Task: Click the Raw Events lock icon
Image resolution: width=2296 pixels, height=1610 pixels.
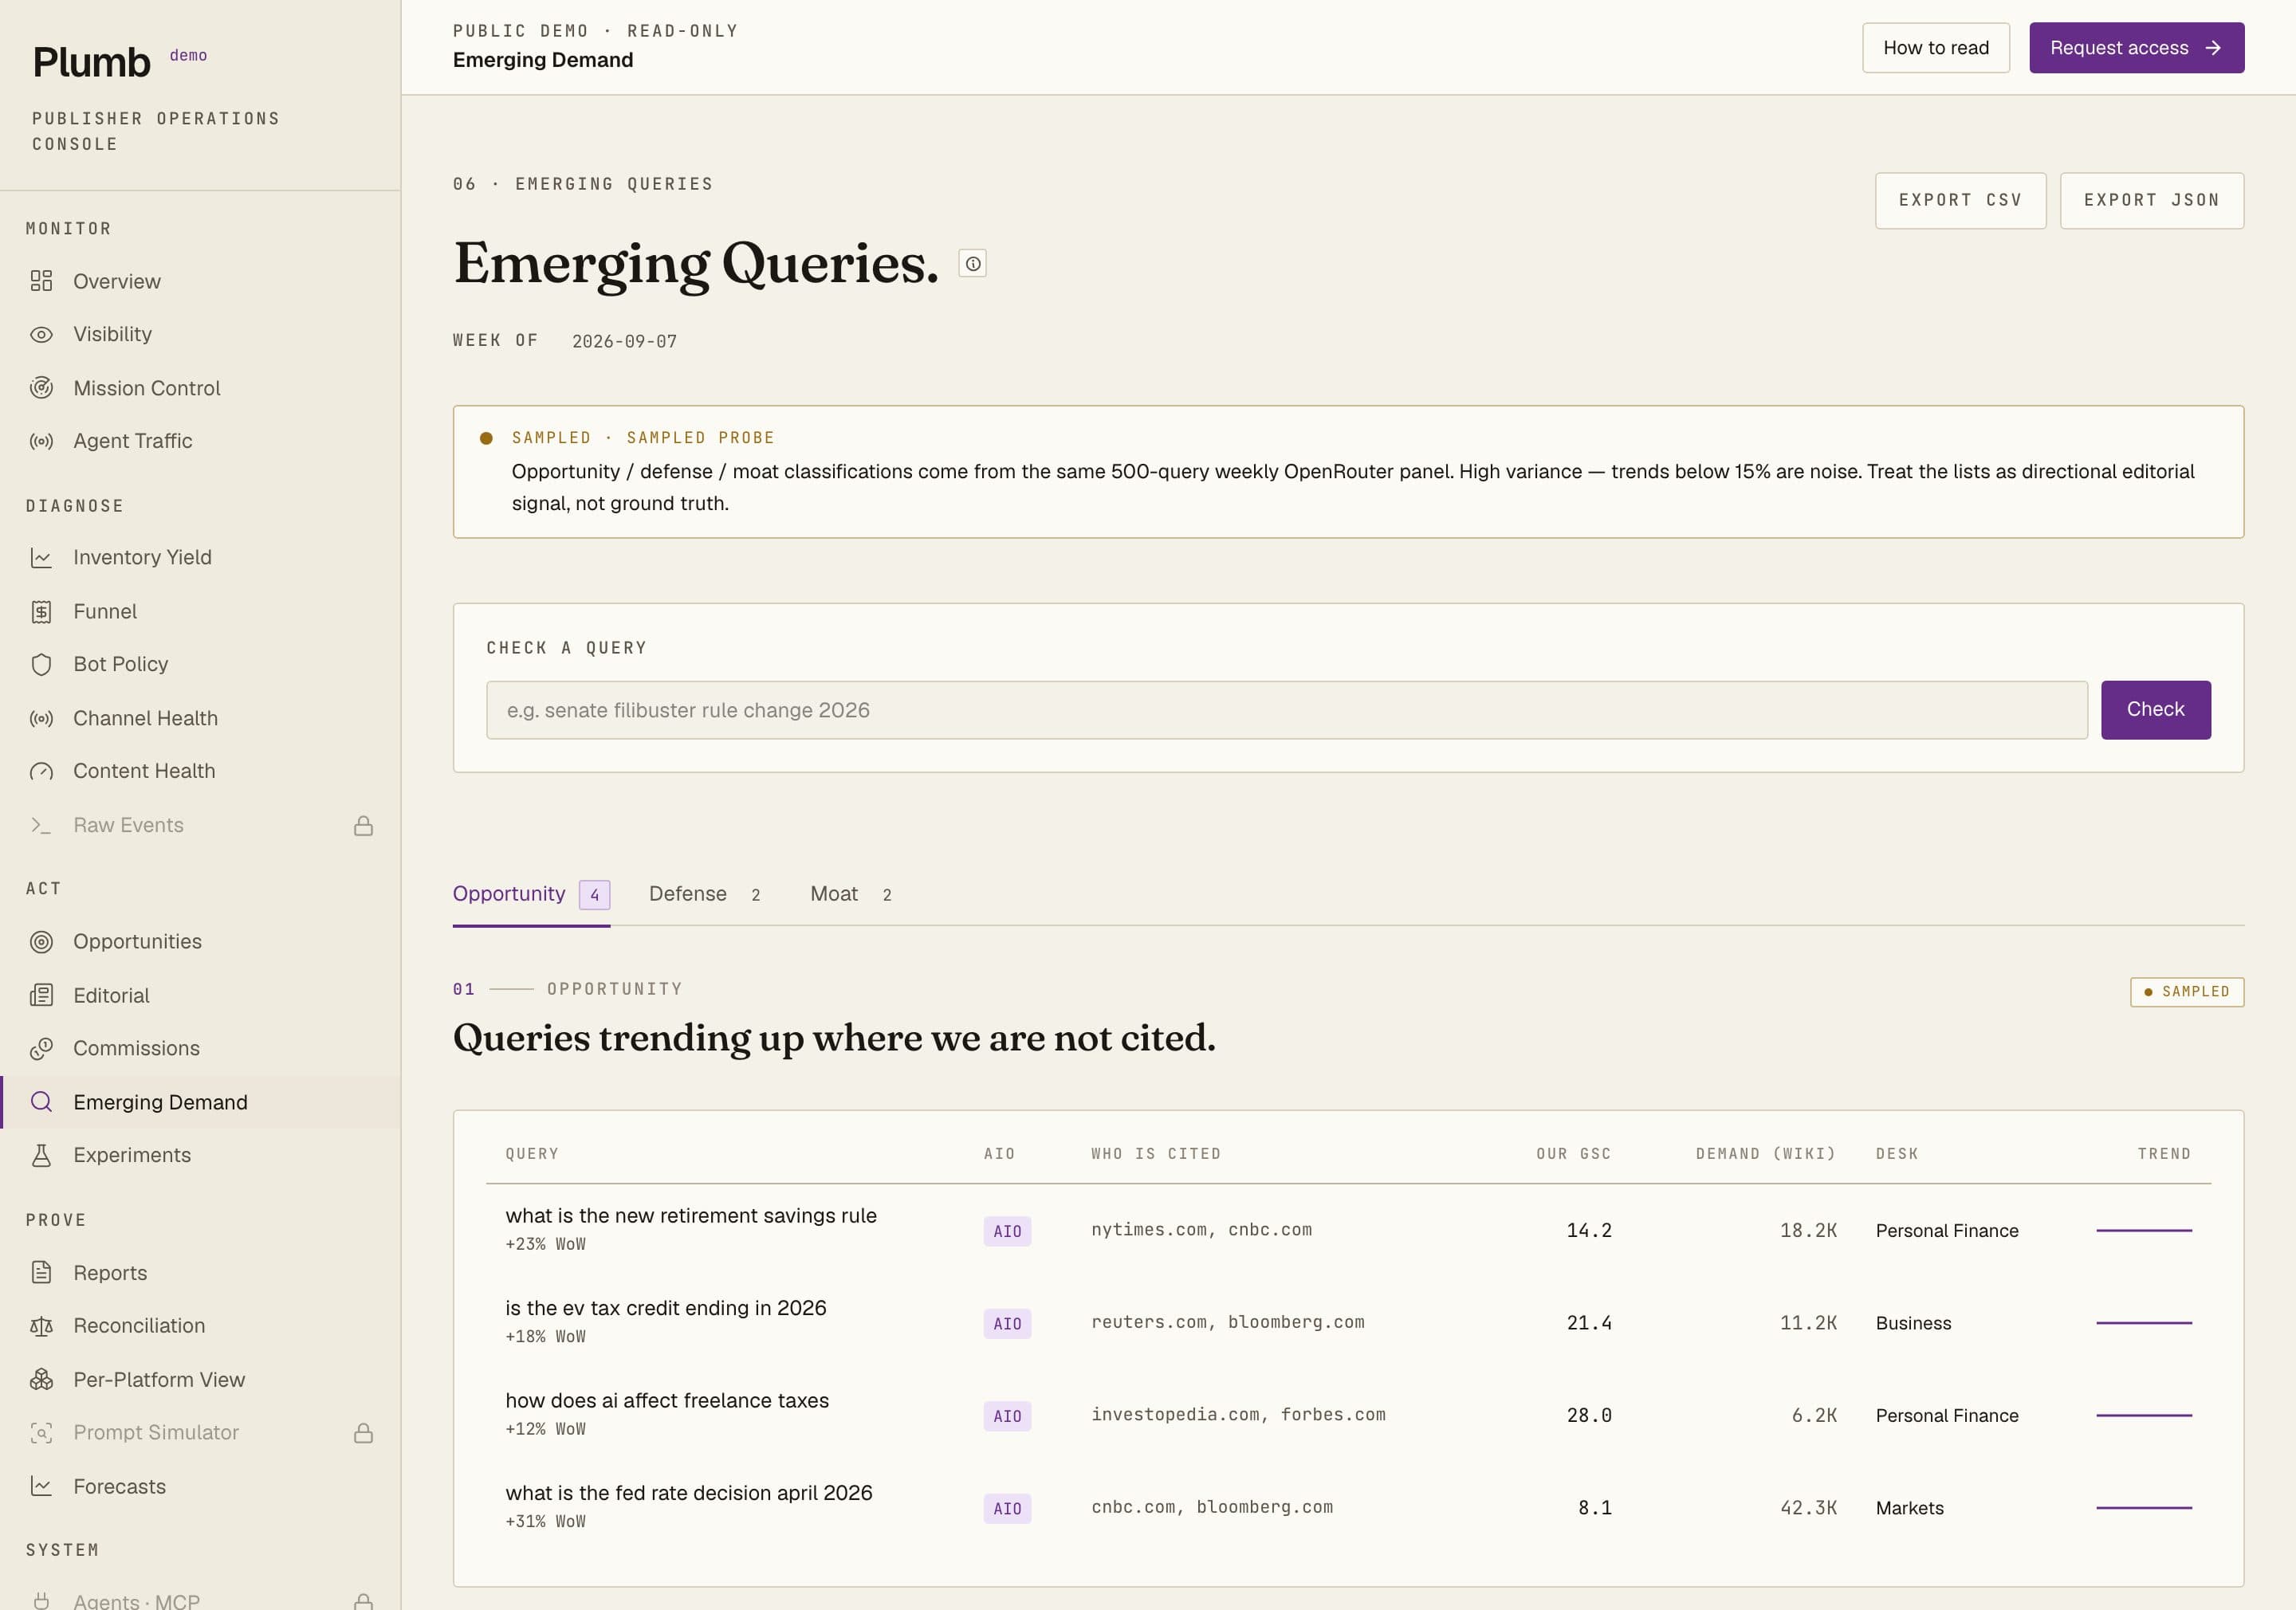Action: pyautogui.click(x=364, y=825)
